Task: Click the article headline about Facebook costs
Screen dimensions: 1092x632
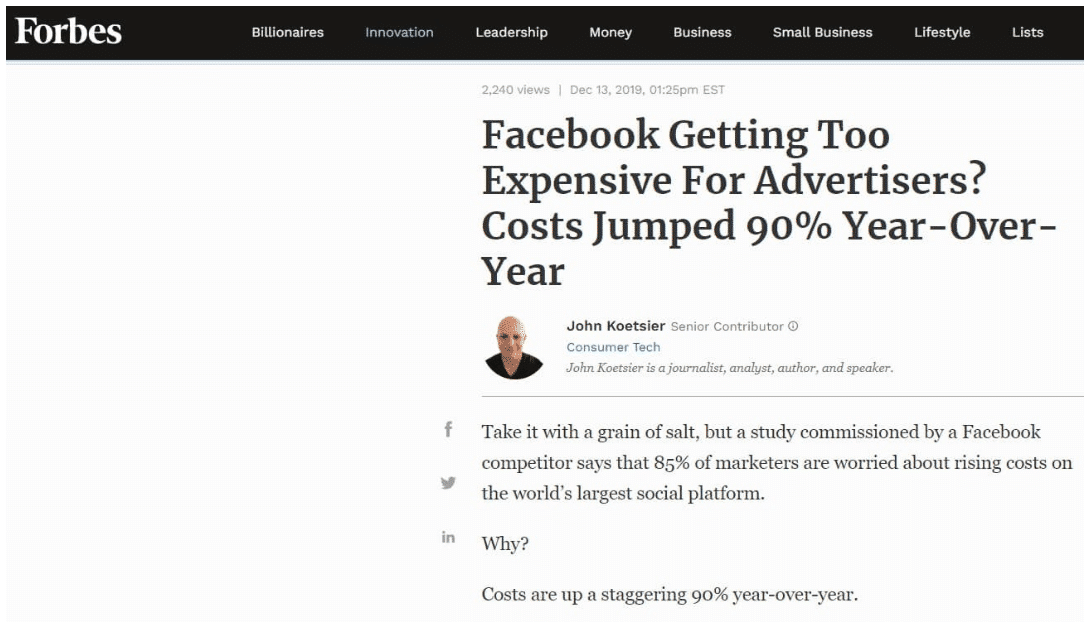Action: [769, 203]
